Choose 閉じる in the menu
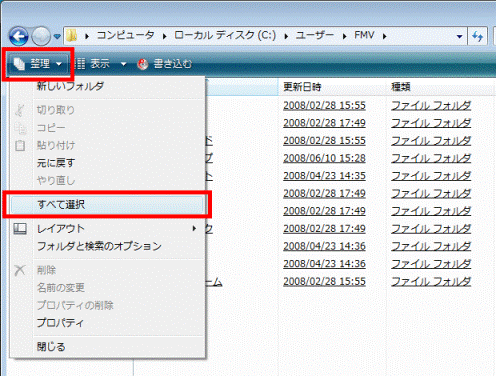This screenshot has width=496, height=376. pyautogui.click(x=51, y=347)
